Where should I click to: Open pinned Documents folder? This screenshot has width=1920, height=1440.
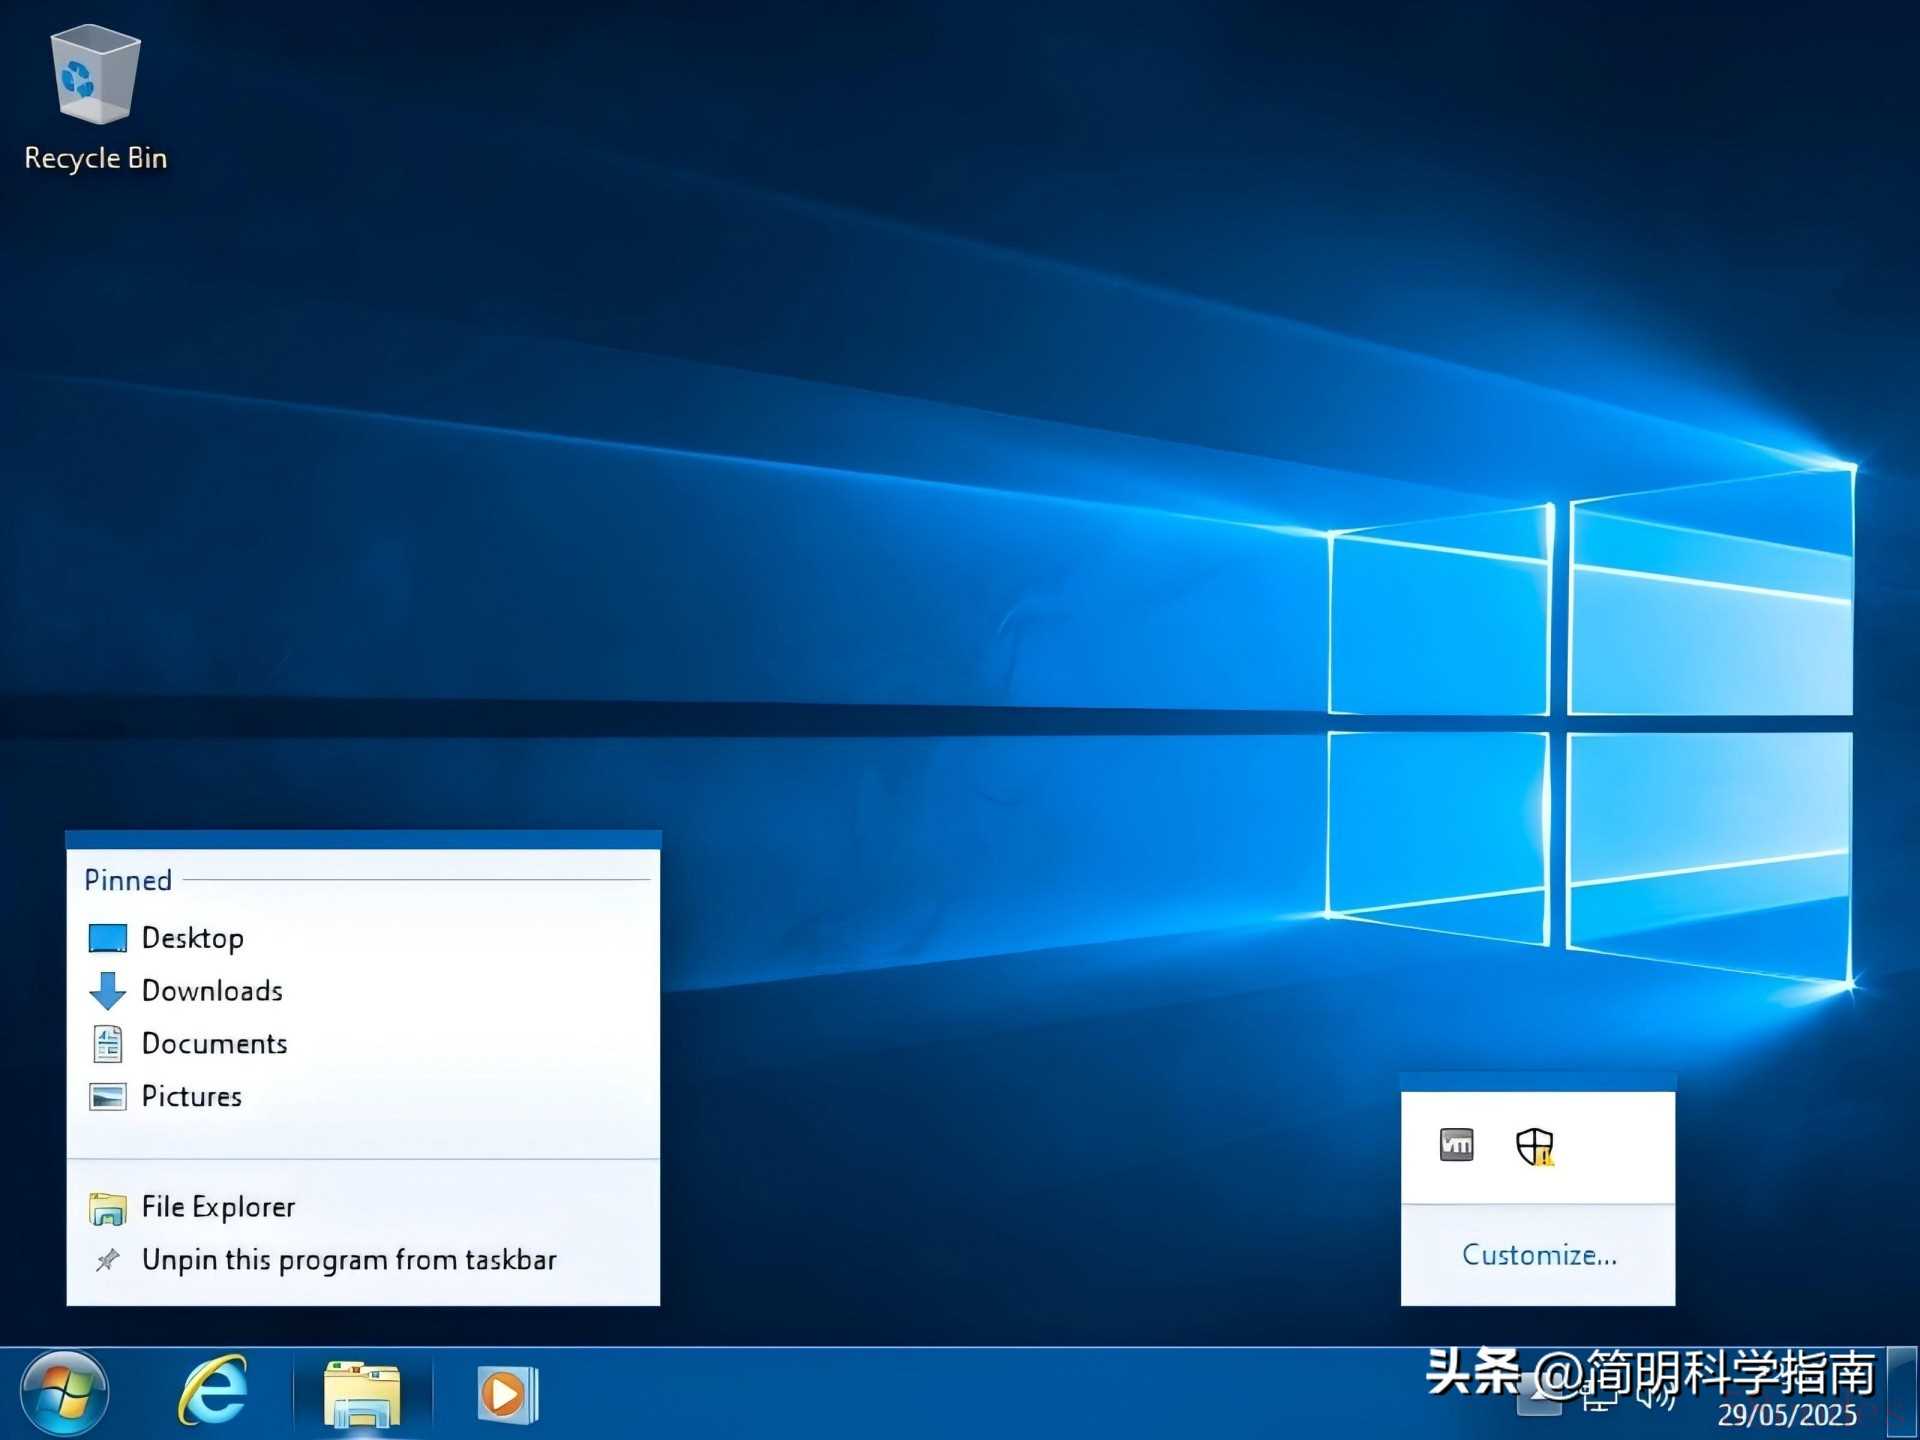coord(214,1044)
